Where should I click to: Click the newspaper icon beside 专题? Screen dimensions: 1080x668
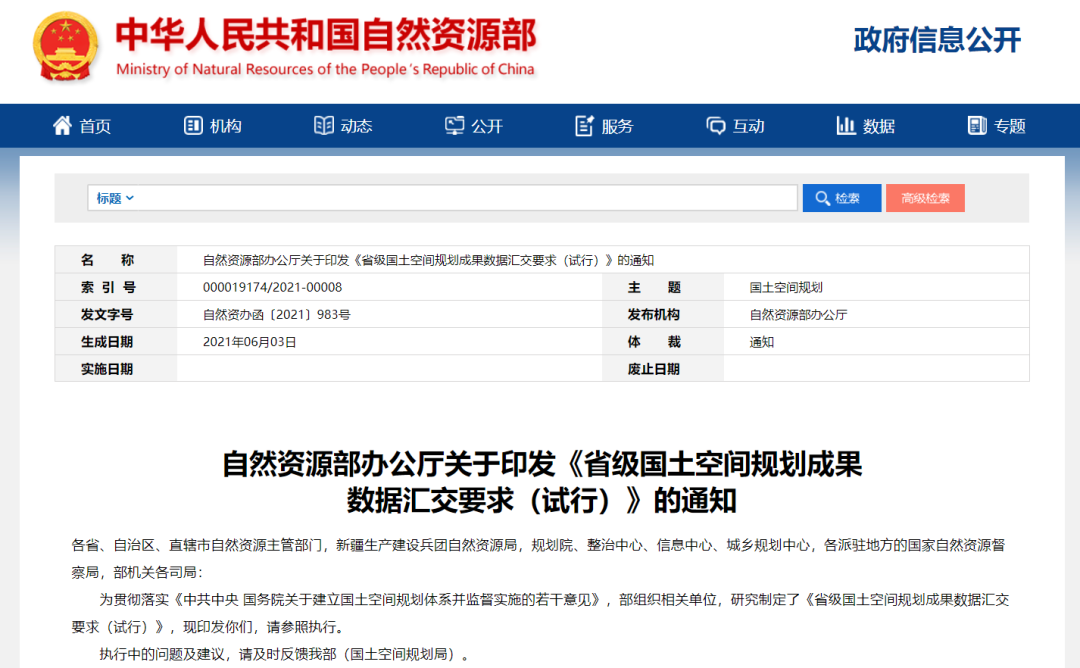click(977, 125)
